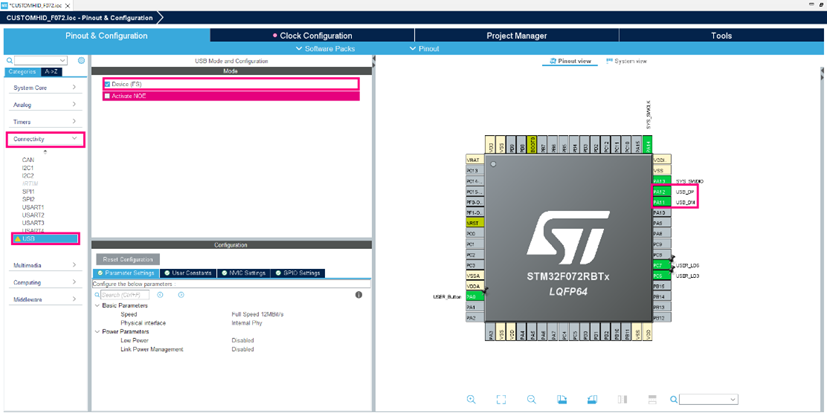This screenshot has height=413, width=827.
Task: Open the Pinout & Configuration tab
Action: click(107, 36)
